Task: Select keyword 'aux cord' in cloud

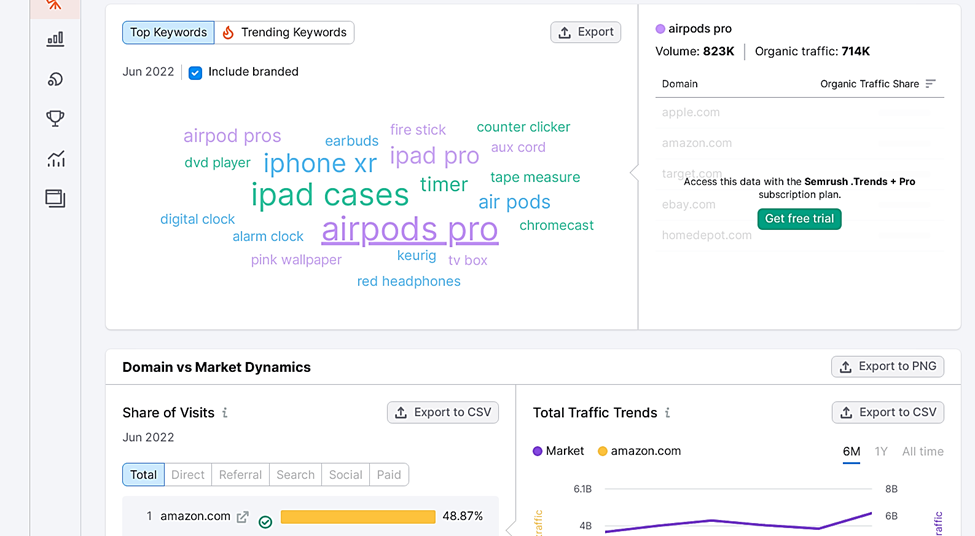Action: pos(518,147)
